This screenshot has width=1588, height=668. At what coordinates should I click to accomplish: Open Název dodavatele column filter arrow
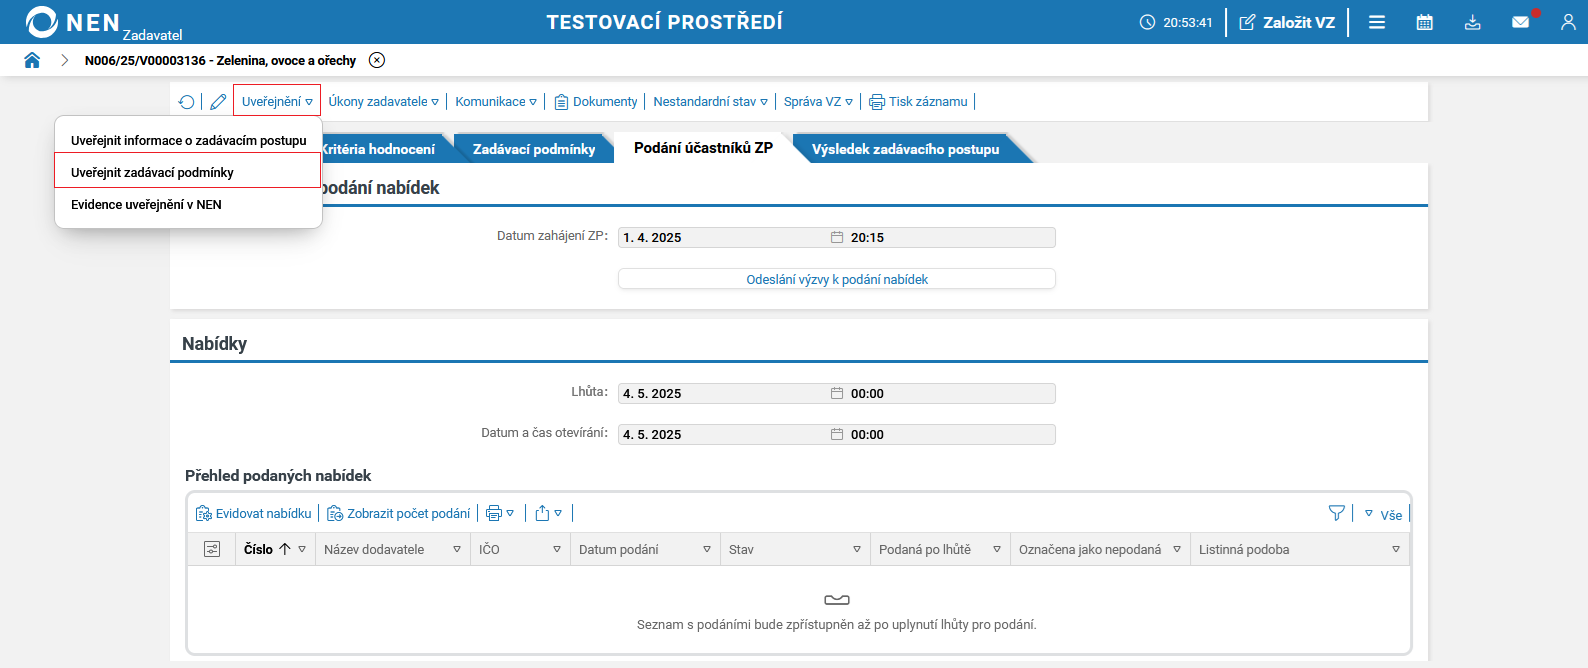[457, 549]
